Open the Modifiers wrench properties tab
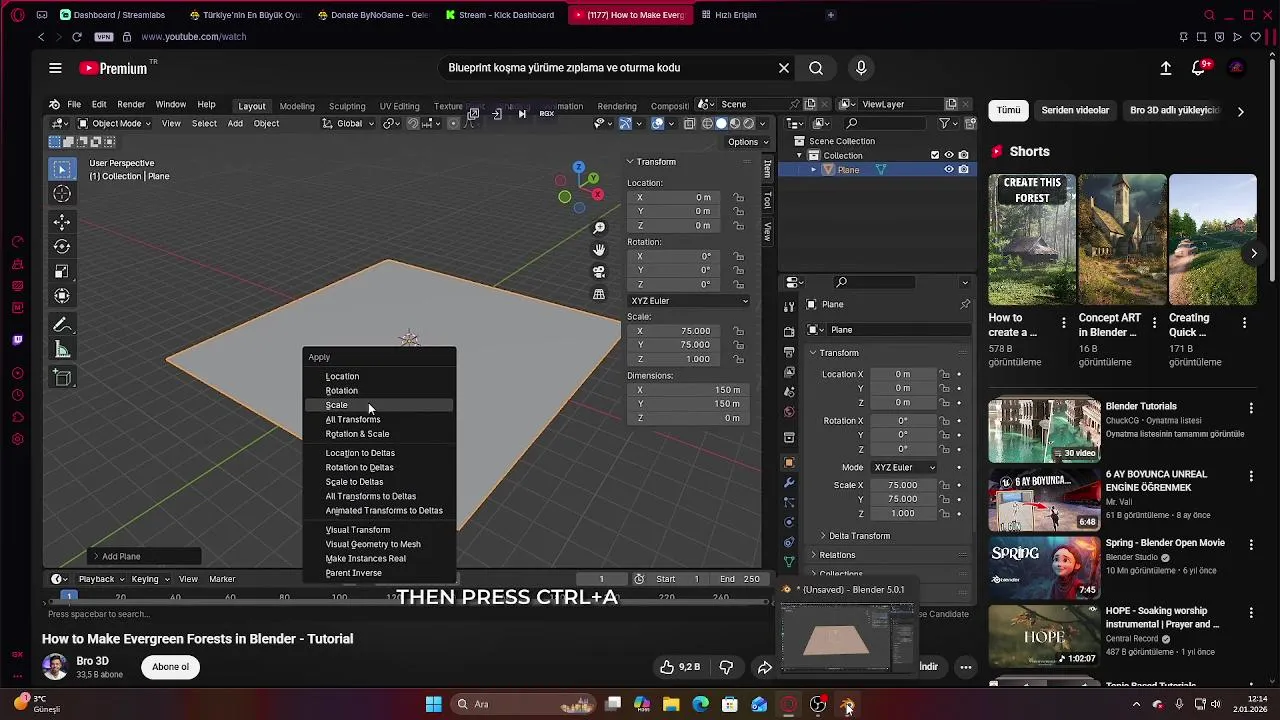Image resolution: width=1280 pixels, height=720 pixels. coord(789,483)
